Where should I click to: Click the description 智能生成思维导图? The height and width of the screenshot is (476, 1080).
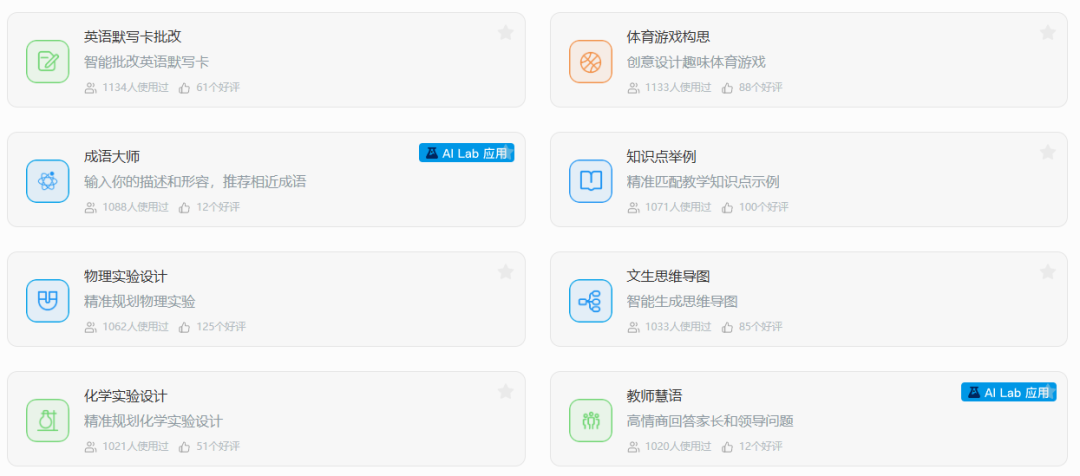tap(683, 301)
